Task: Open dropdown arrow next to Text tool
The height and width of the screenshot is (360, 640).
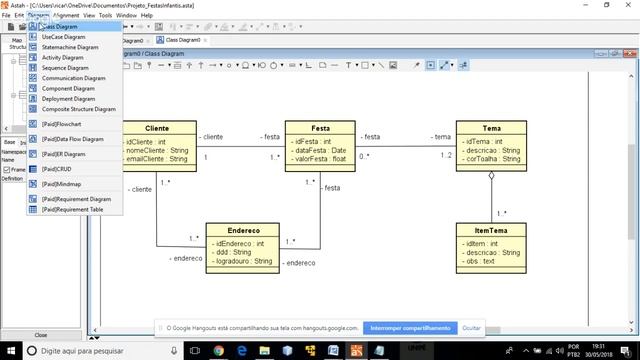Action: coord(357,65)
